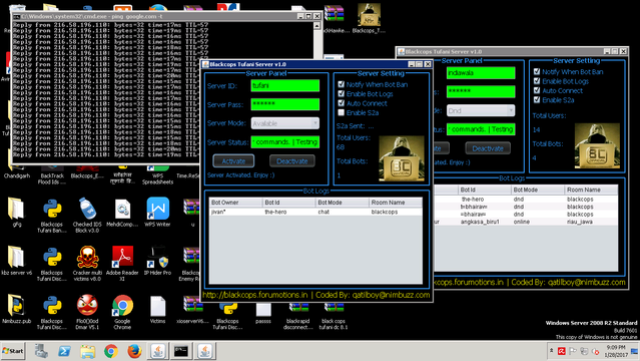The height and width of the screenshot is (361, 640).
Task: Click Server Pass field in front window
Action: (285, 104)
